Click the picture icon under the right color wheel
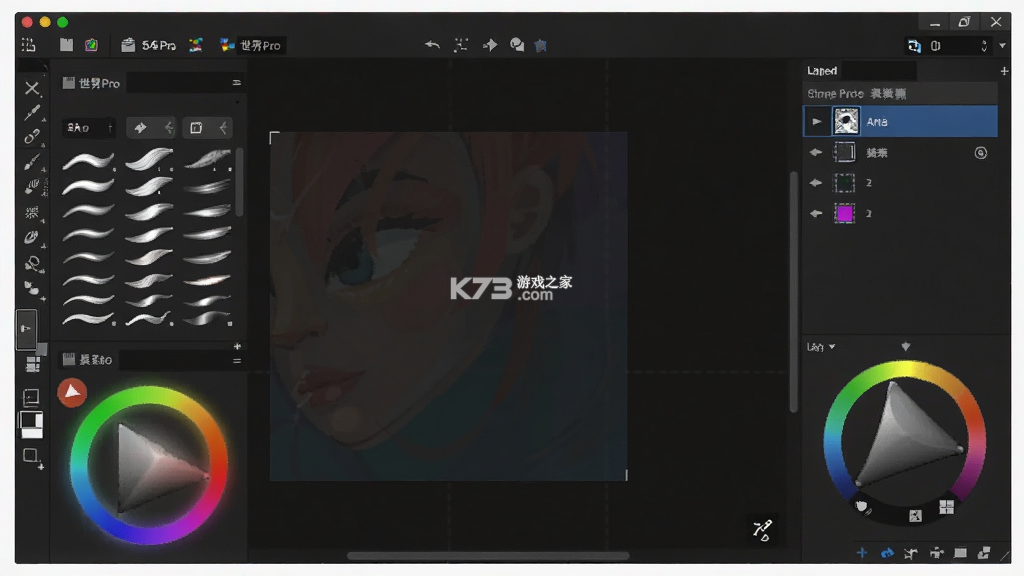 [916, 516]
